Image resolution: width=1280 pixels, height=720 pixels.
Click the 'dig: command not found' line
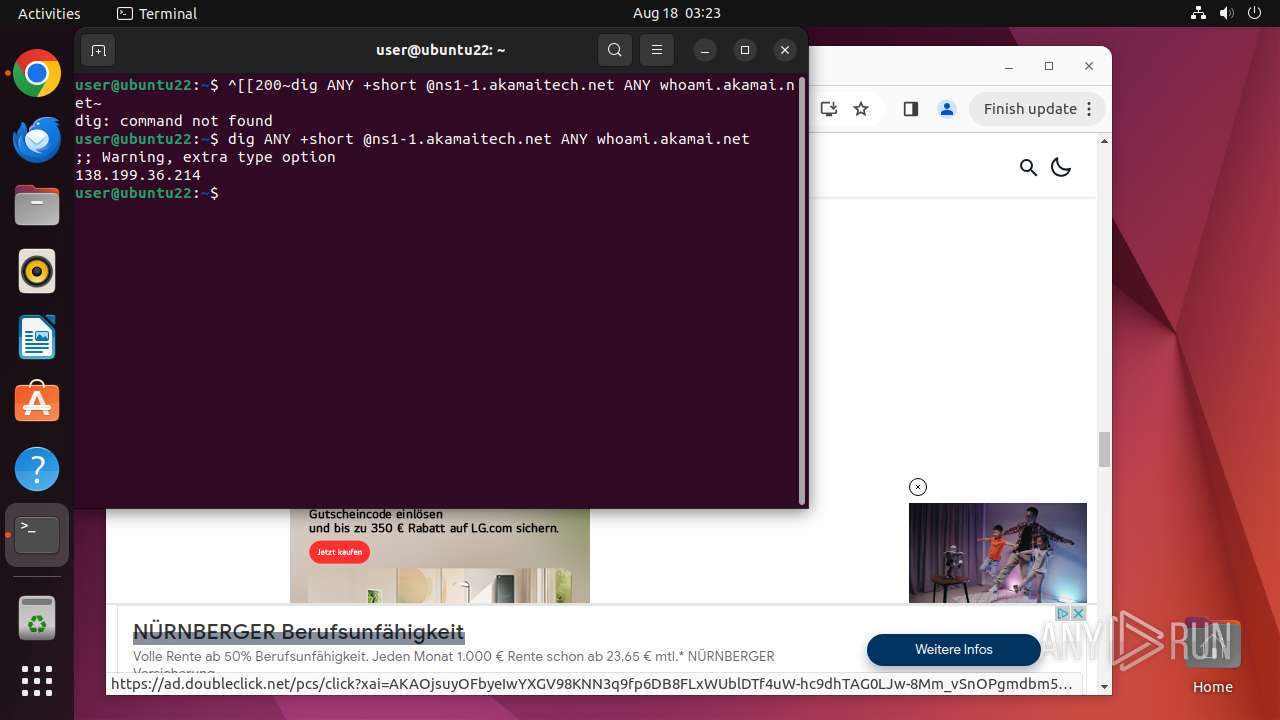pos(174,121)
